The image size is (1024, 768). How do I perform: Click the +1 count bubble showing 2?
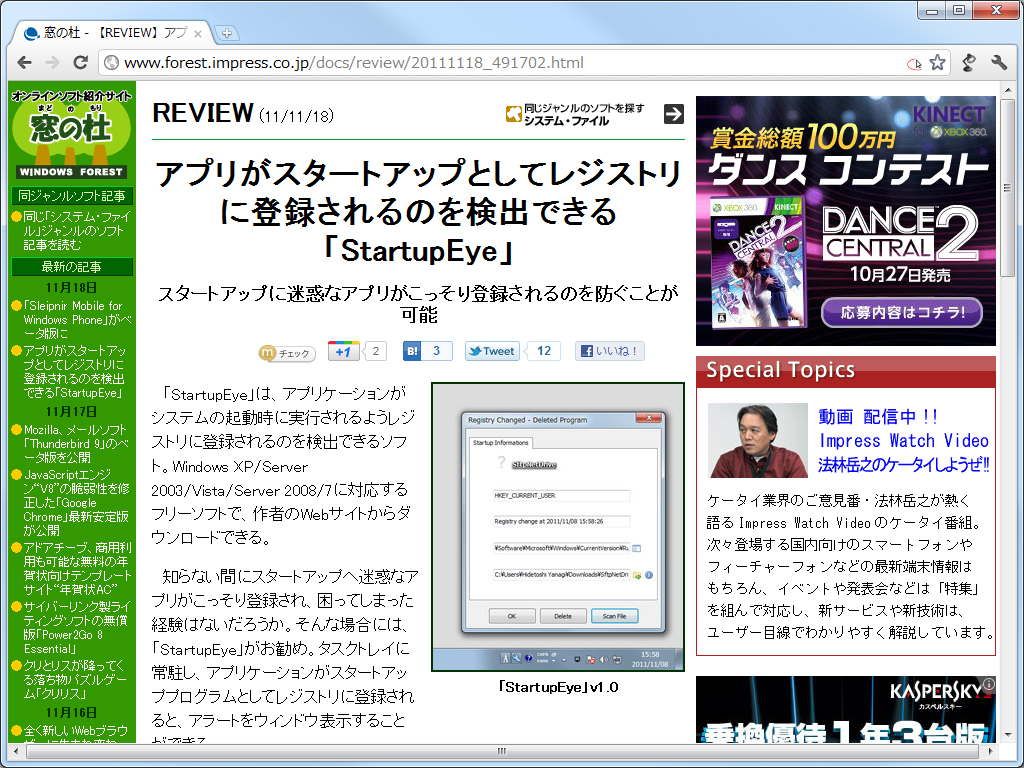coord(376,351)
